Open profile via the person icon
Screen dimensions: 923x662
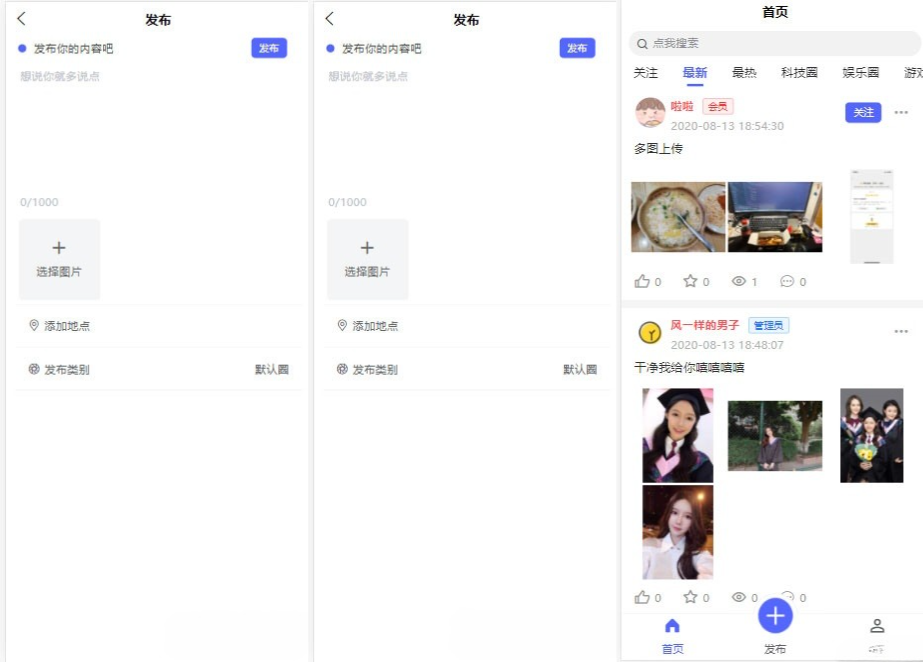point(877,625)
